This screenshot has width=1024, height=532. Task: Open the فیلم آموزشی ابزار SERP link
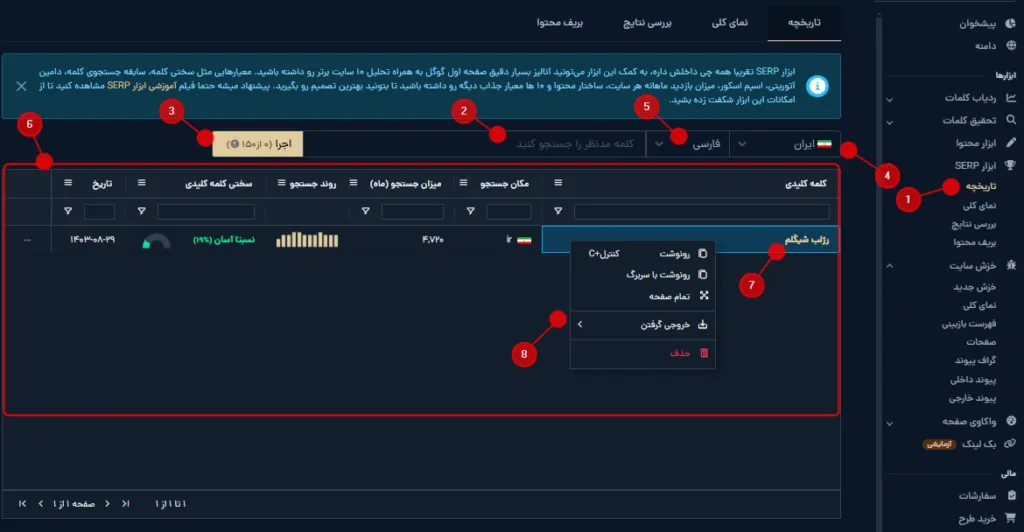[141, 86]
